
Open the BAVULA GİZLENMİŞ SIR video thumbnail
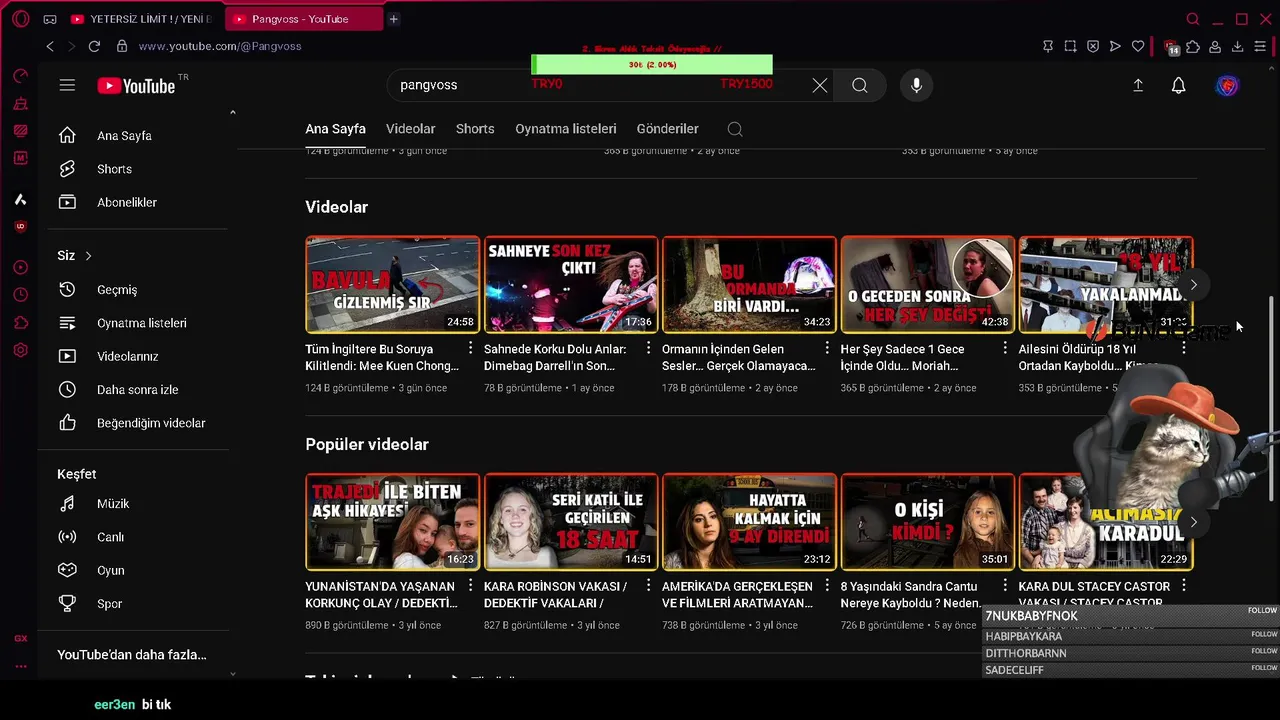392,284
